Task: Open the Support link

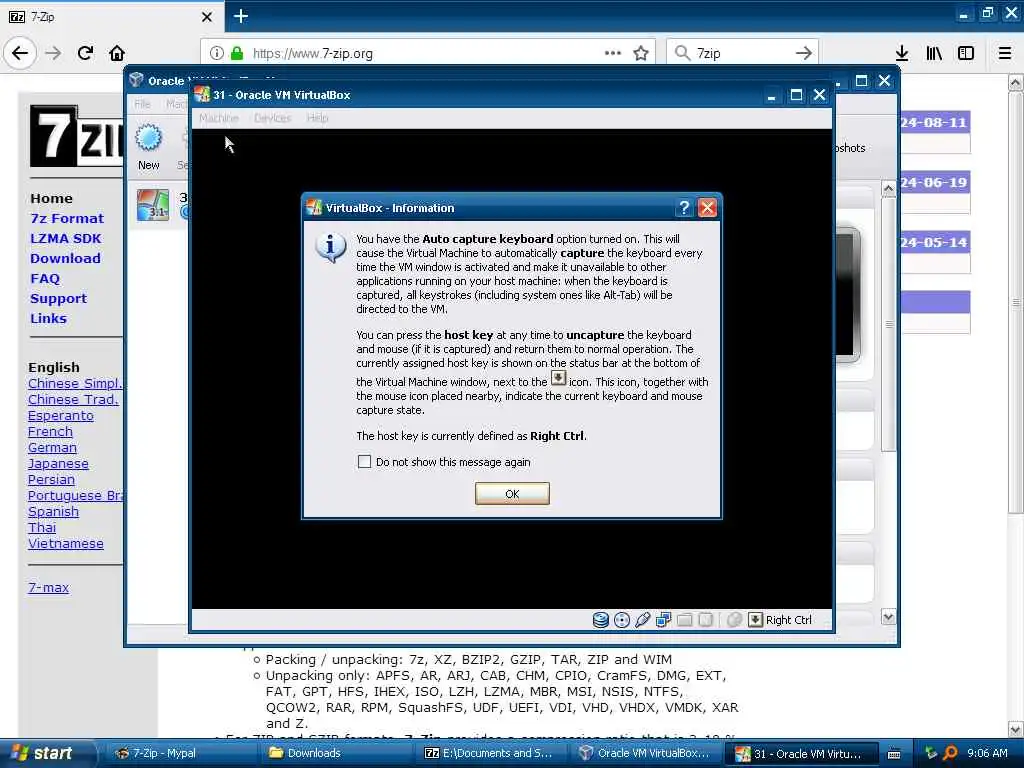Action: click(58, 298)
